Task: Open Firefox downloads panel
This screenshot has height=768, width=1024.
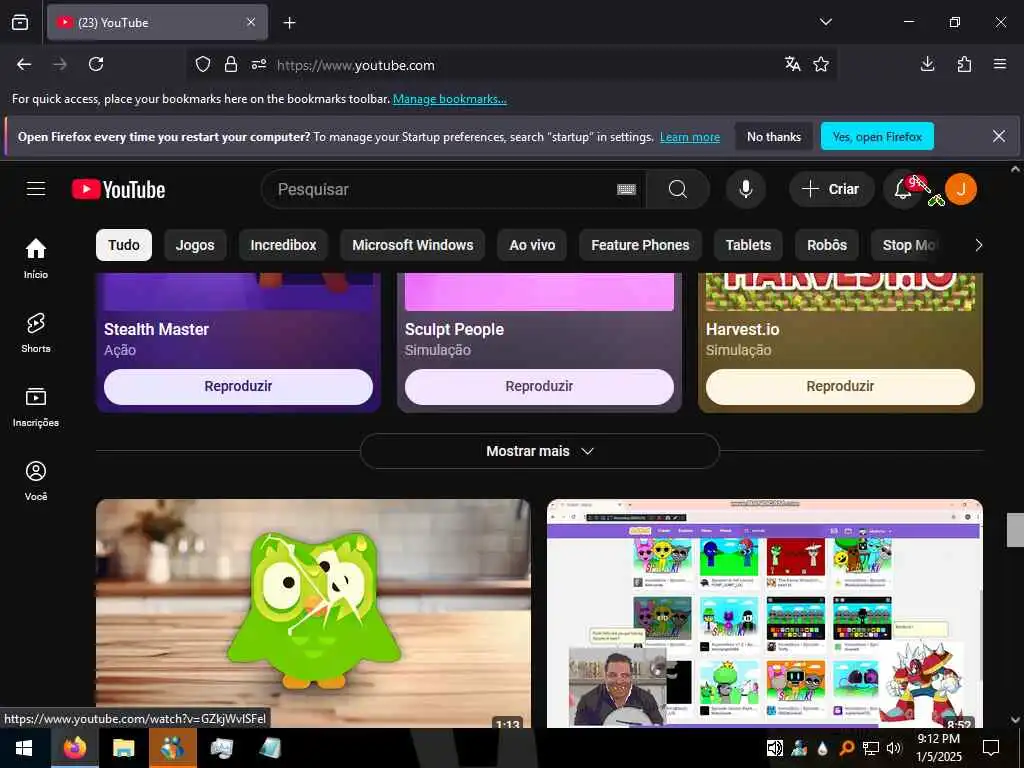Action: tap(927, 64)
